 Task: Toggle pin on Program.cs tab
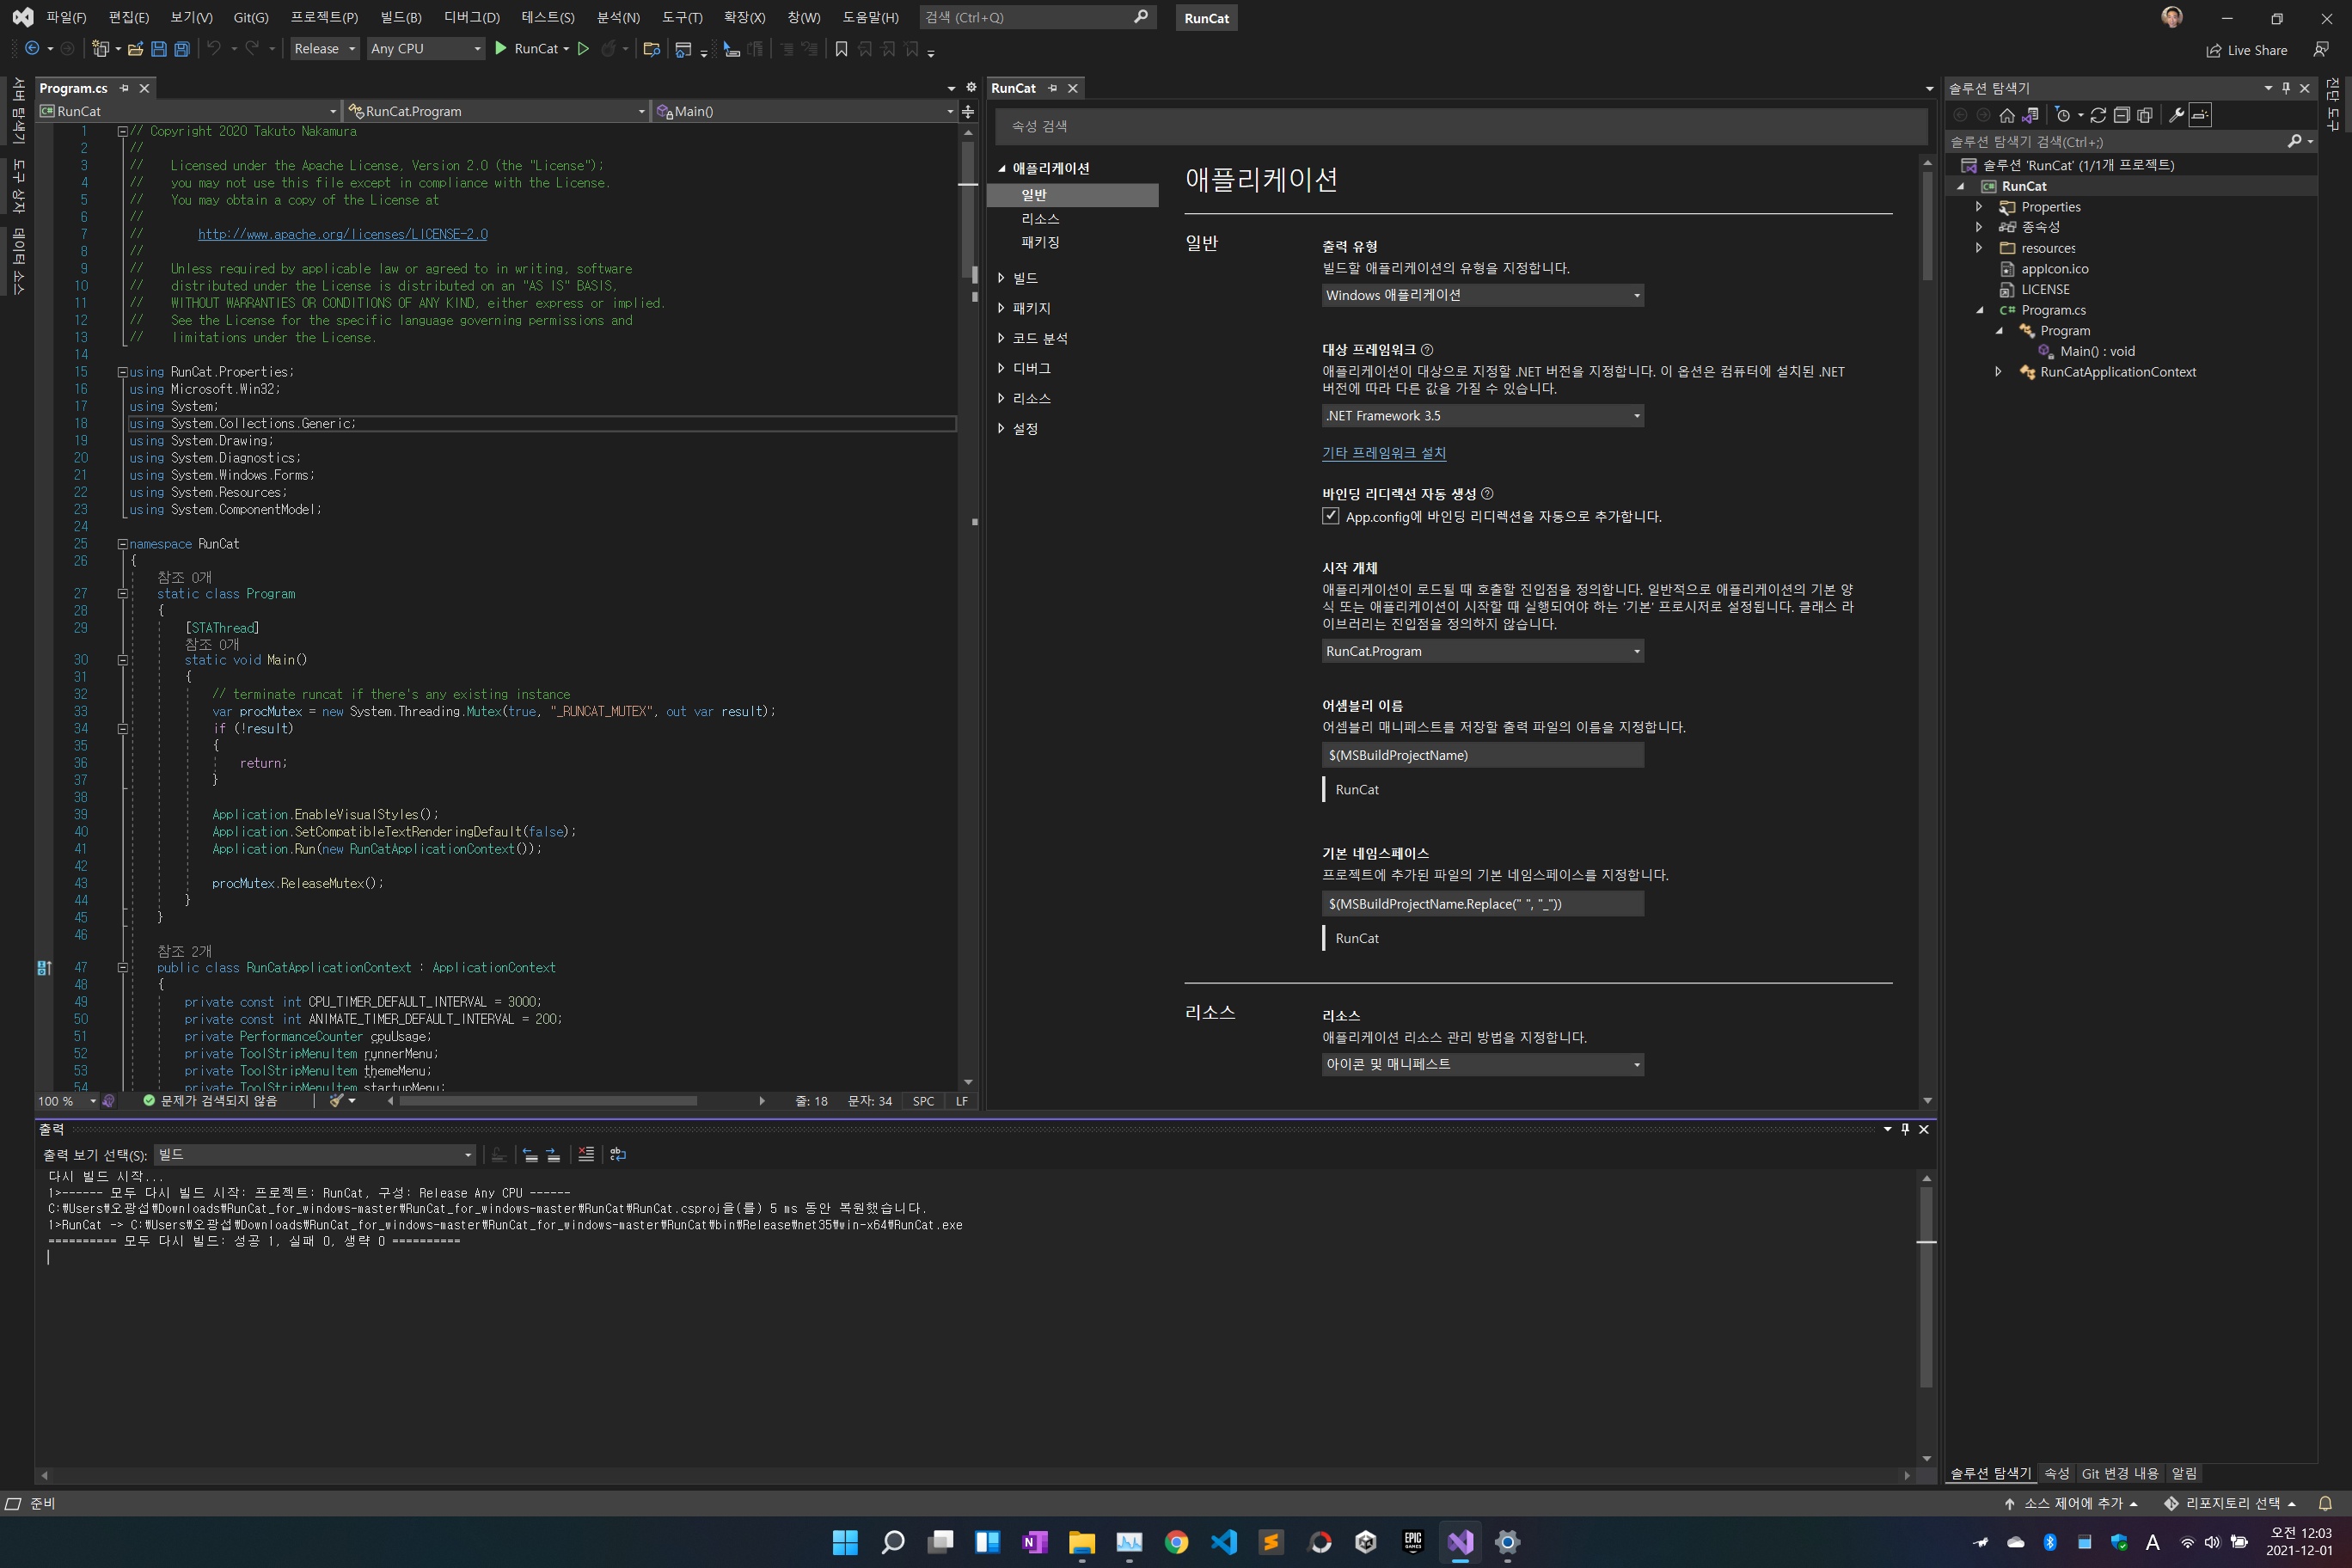pyautogui.click(x=124, y=88)
